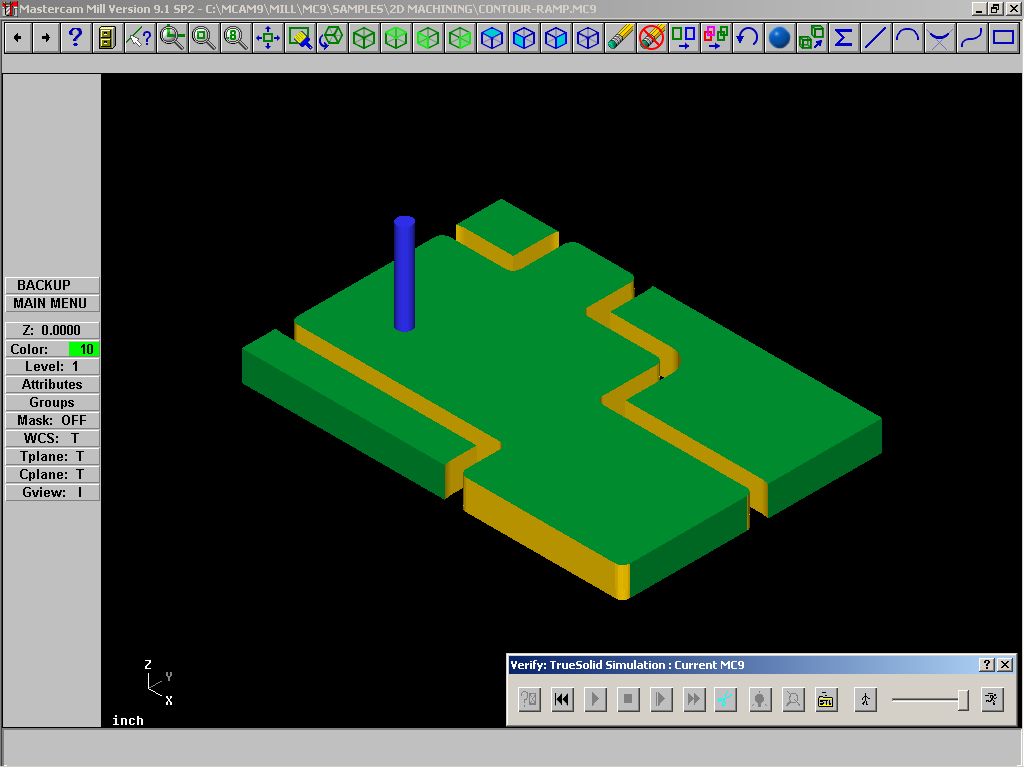Select the third green cube Gview icon

pyautogui.click(x=427, y=38)
